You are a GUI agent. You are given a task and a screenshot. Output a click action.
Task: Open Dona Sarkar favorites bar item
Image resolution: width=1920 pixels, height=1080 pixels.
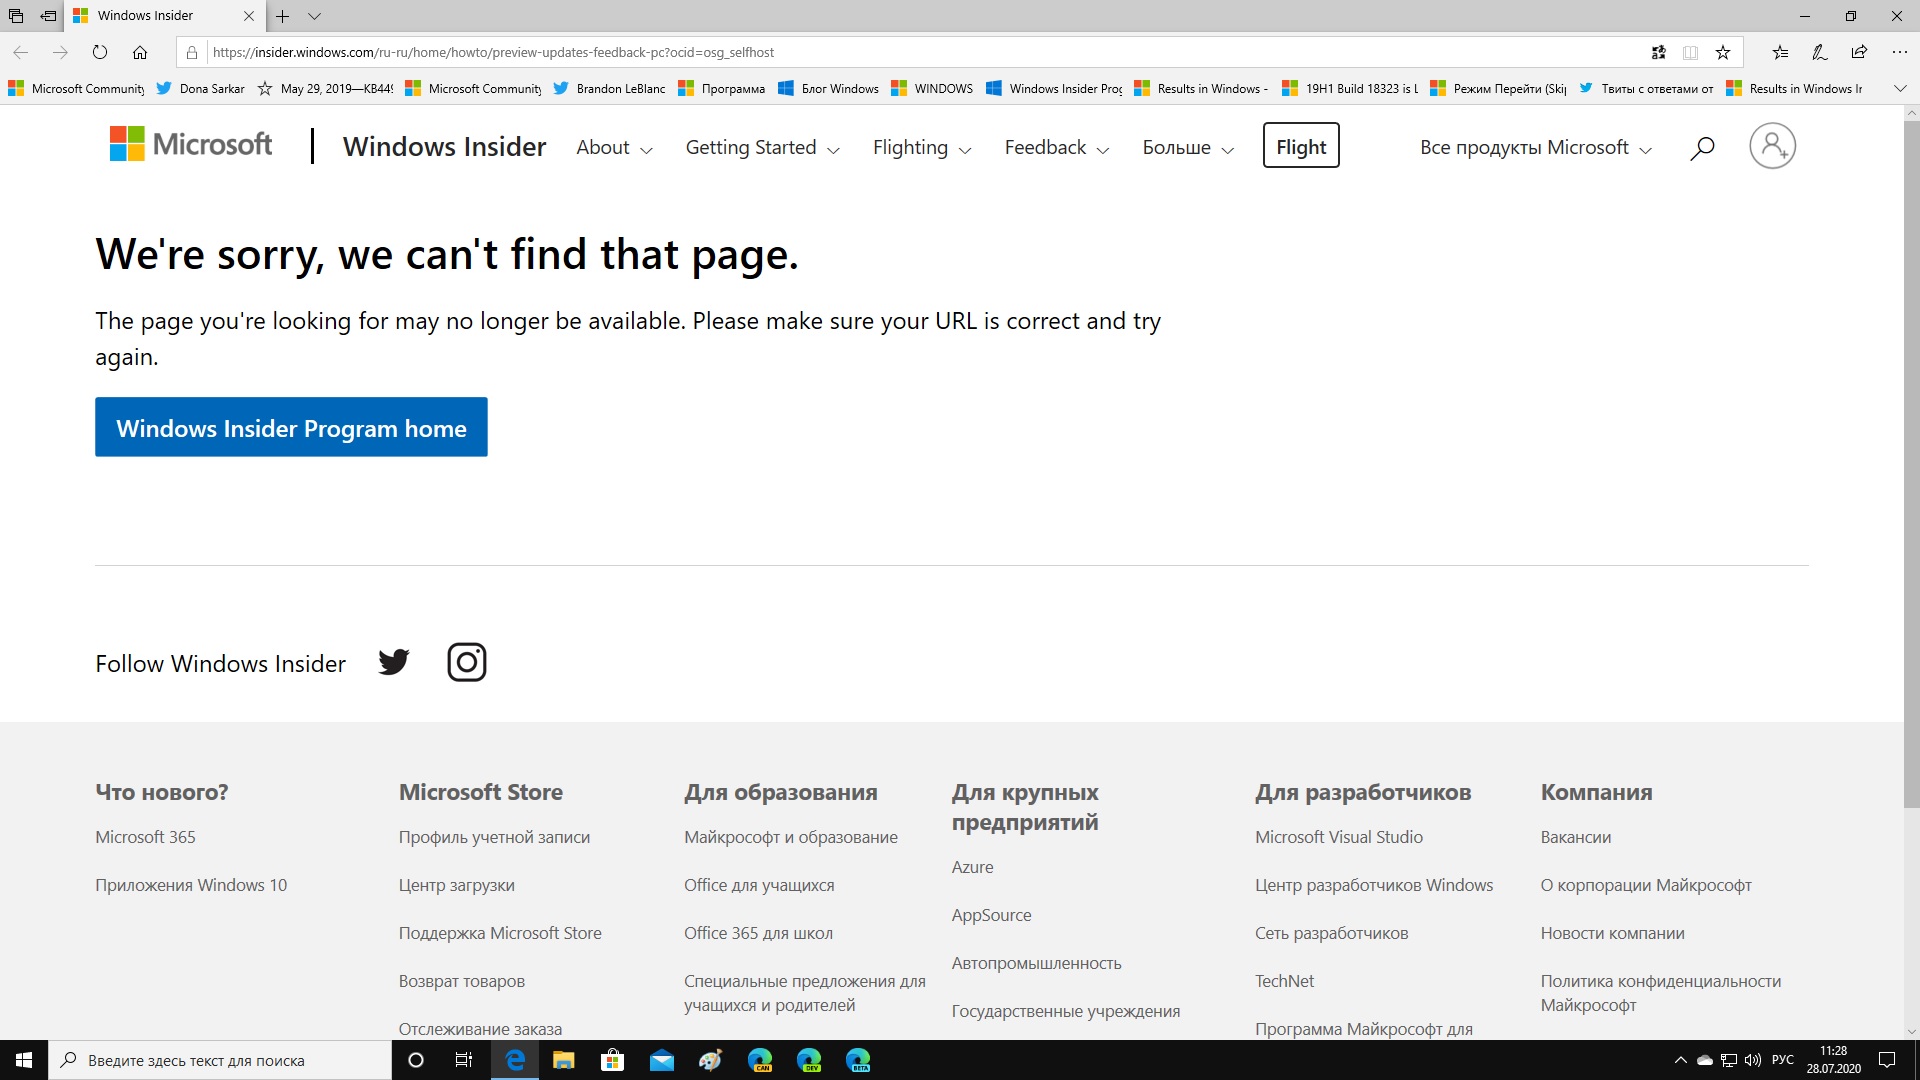(x=200, y=88)
